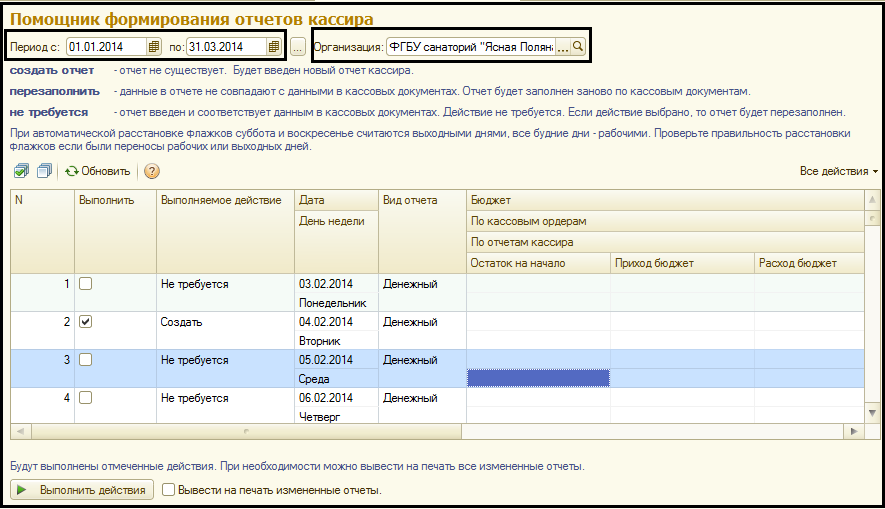Viewport: 885px width, 509px height.
Task: Click the Выполнить действия button
Action: pos(82,490)
